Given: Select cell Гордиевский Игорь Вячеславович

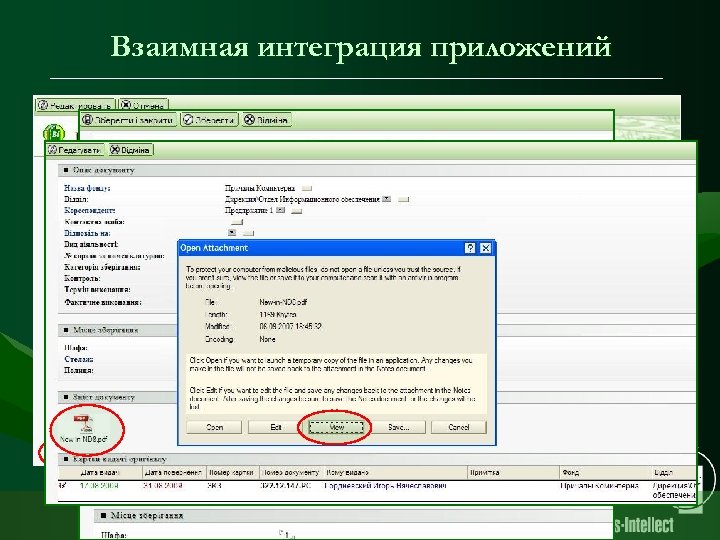Looking at the screenshot, I should click(385, 486).
